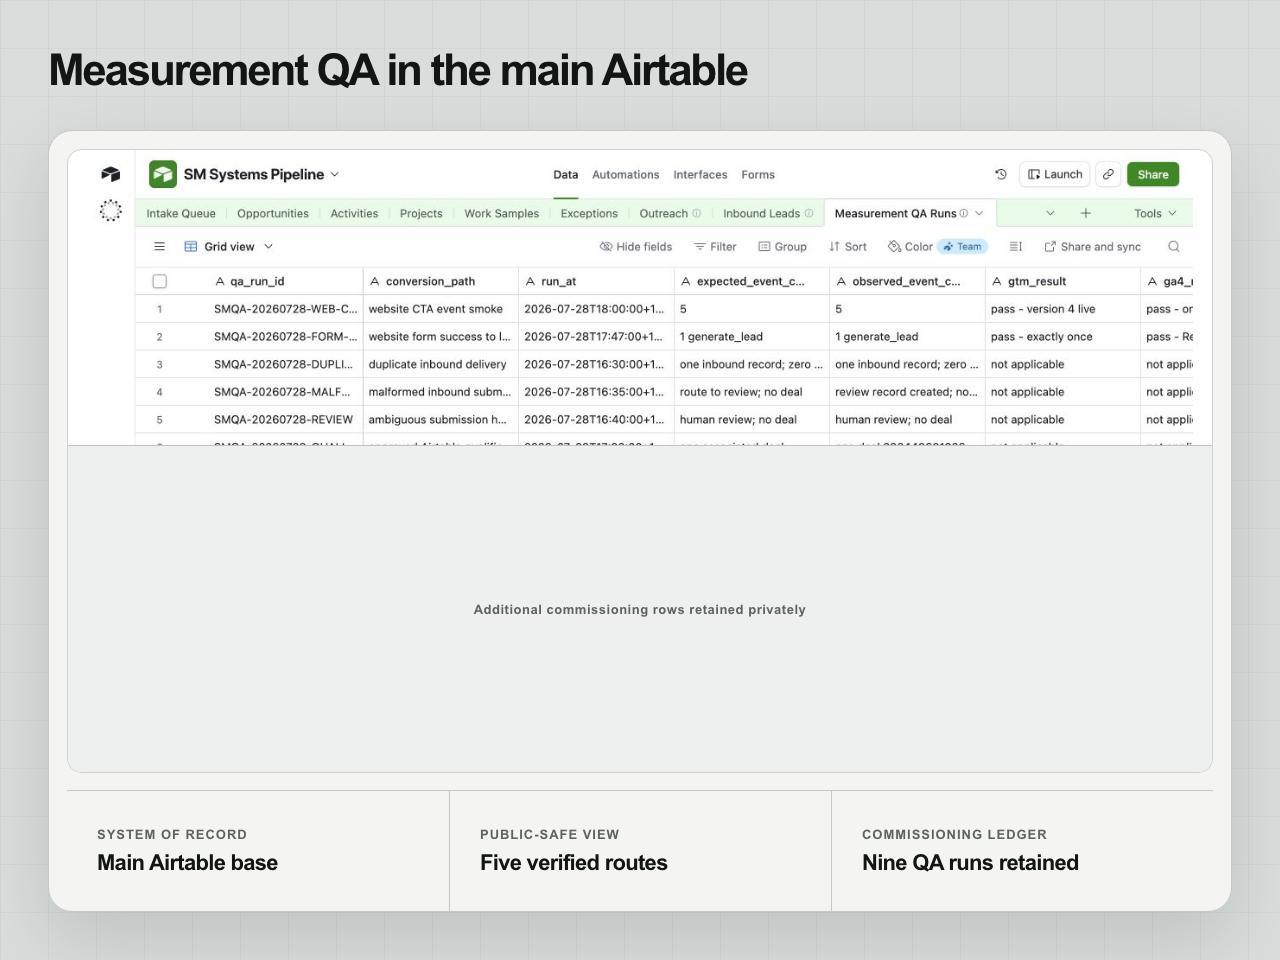
Task: Click info icon on Measurement QA Runs tab
Action: pyautogui.click(x=963, y=213)
